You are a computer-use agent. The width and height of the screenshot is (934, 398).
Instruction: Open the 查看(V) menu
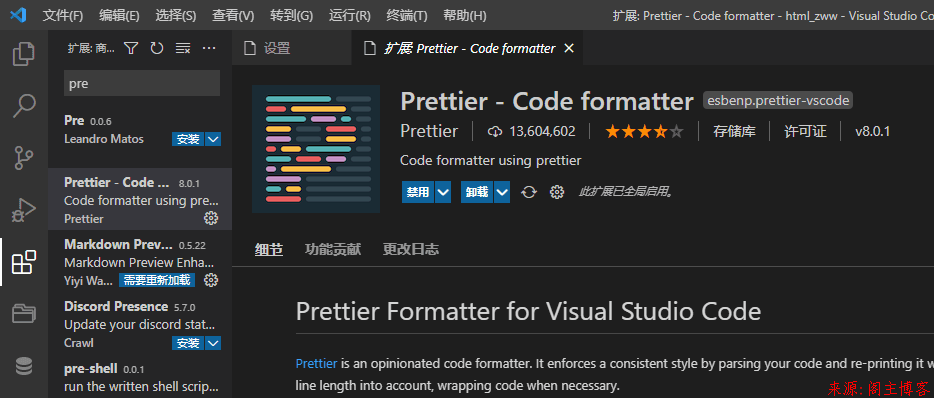point(233,15)
